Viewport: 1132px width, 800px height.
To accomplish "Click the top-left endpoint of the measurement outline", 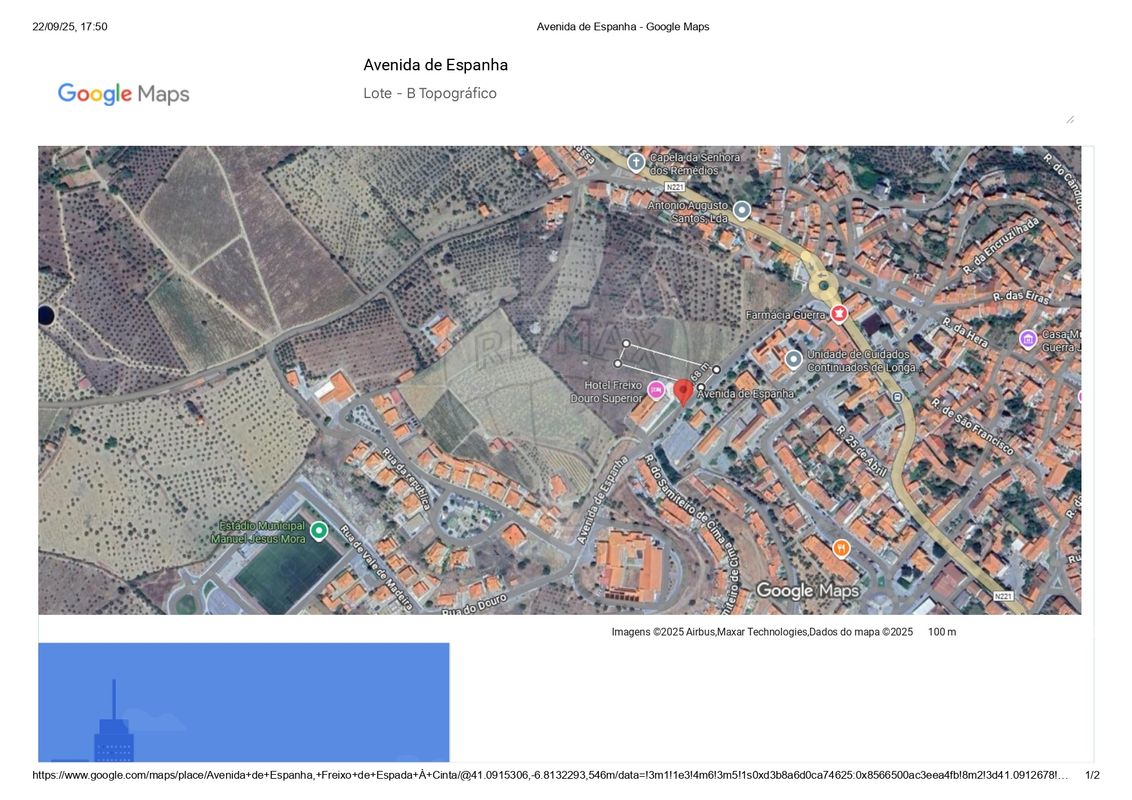I will coord(626,344).
